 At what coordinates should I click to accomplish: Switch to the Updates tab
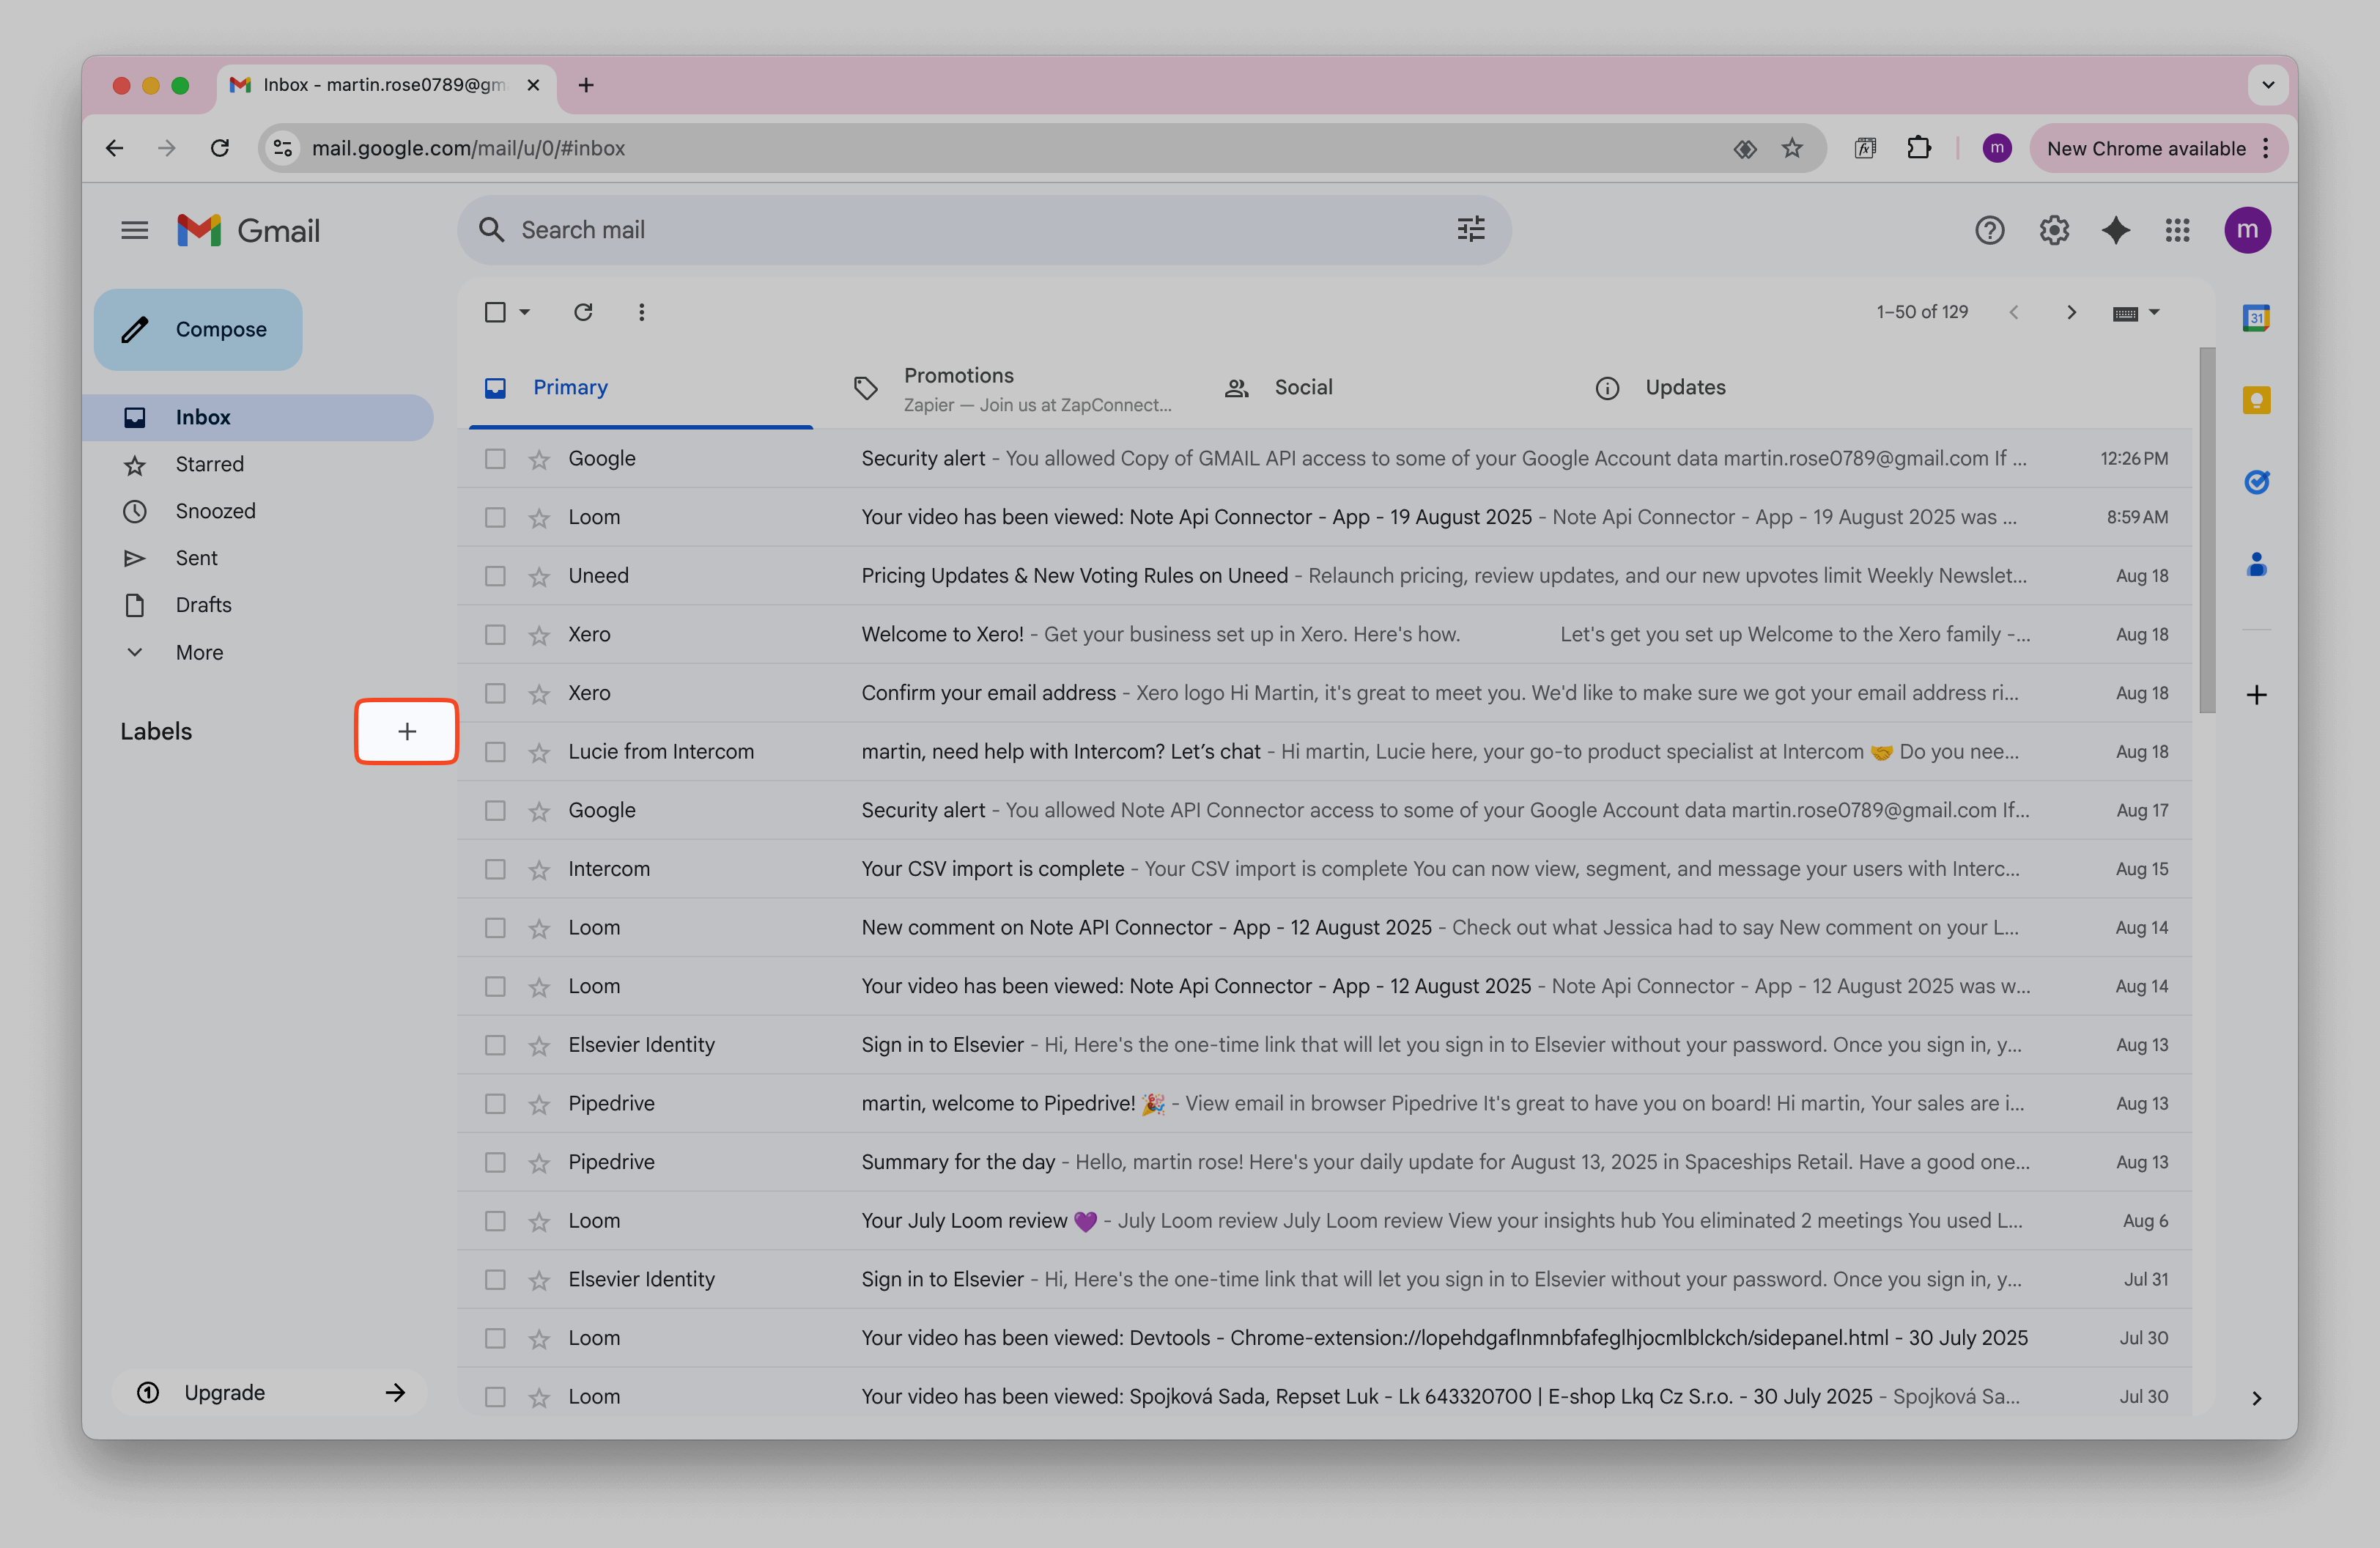coord(1754,388)
